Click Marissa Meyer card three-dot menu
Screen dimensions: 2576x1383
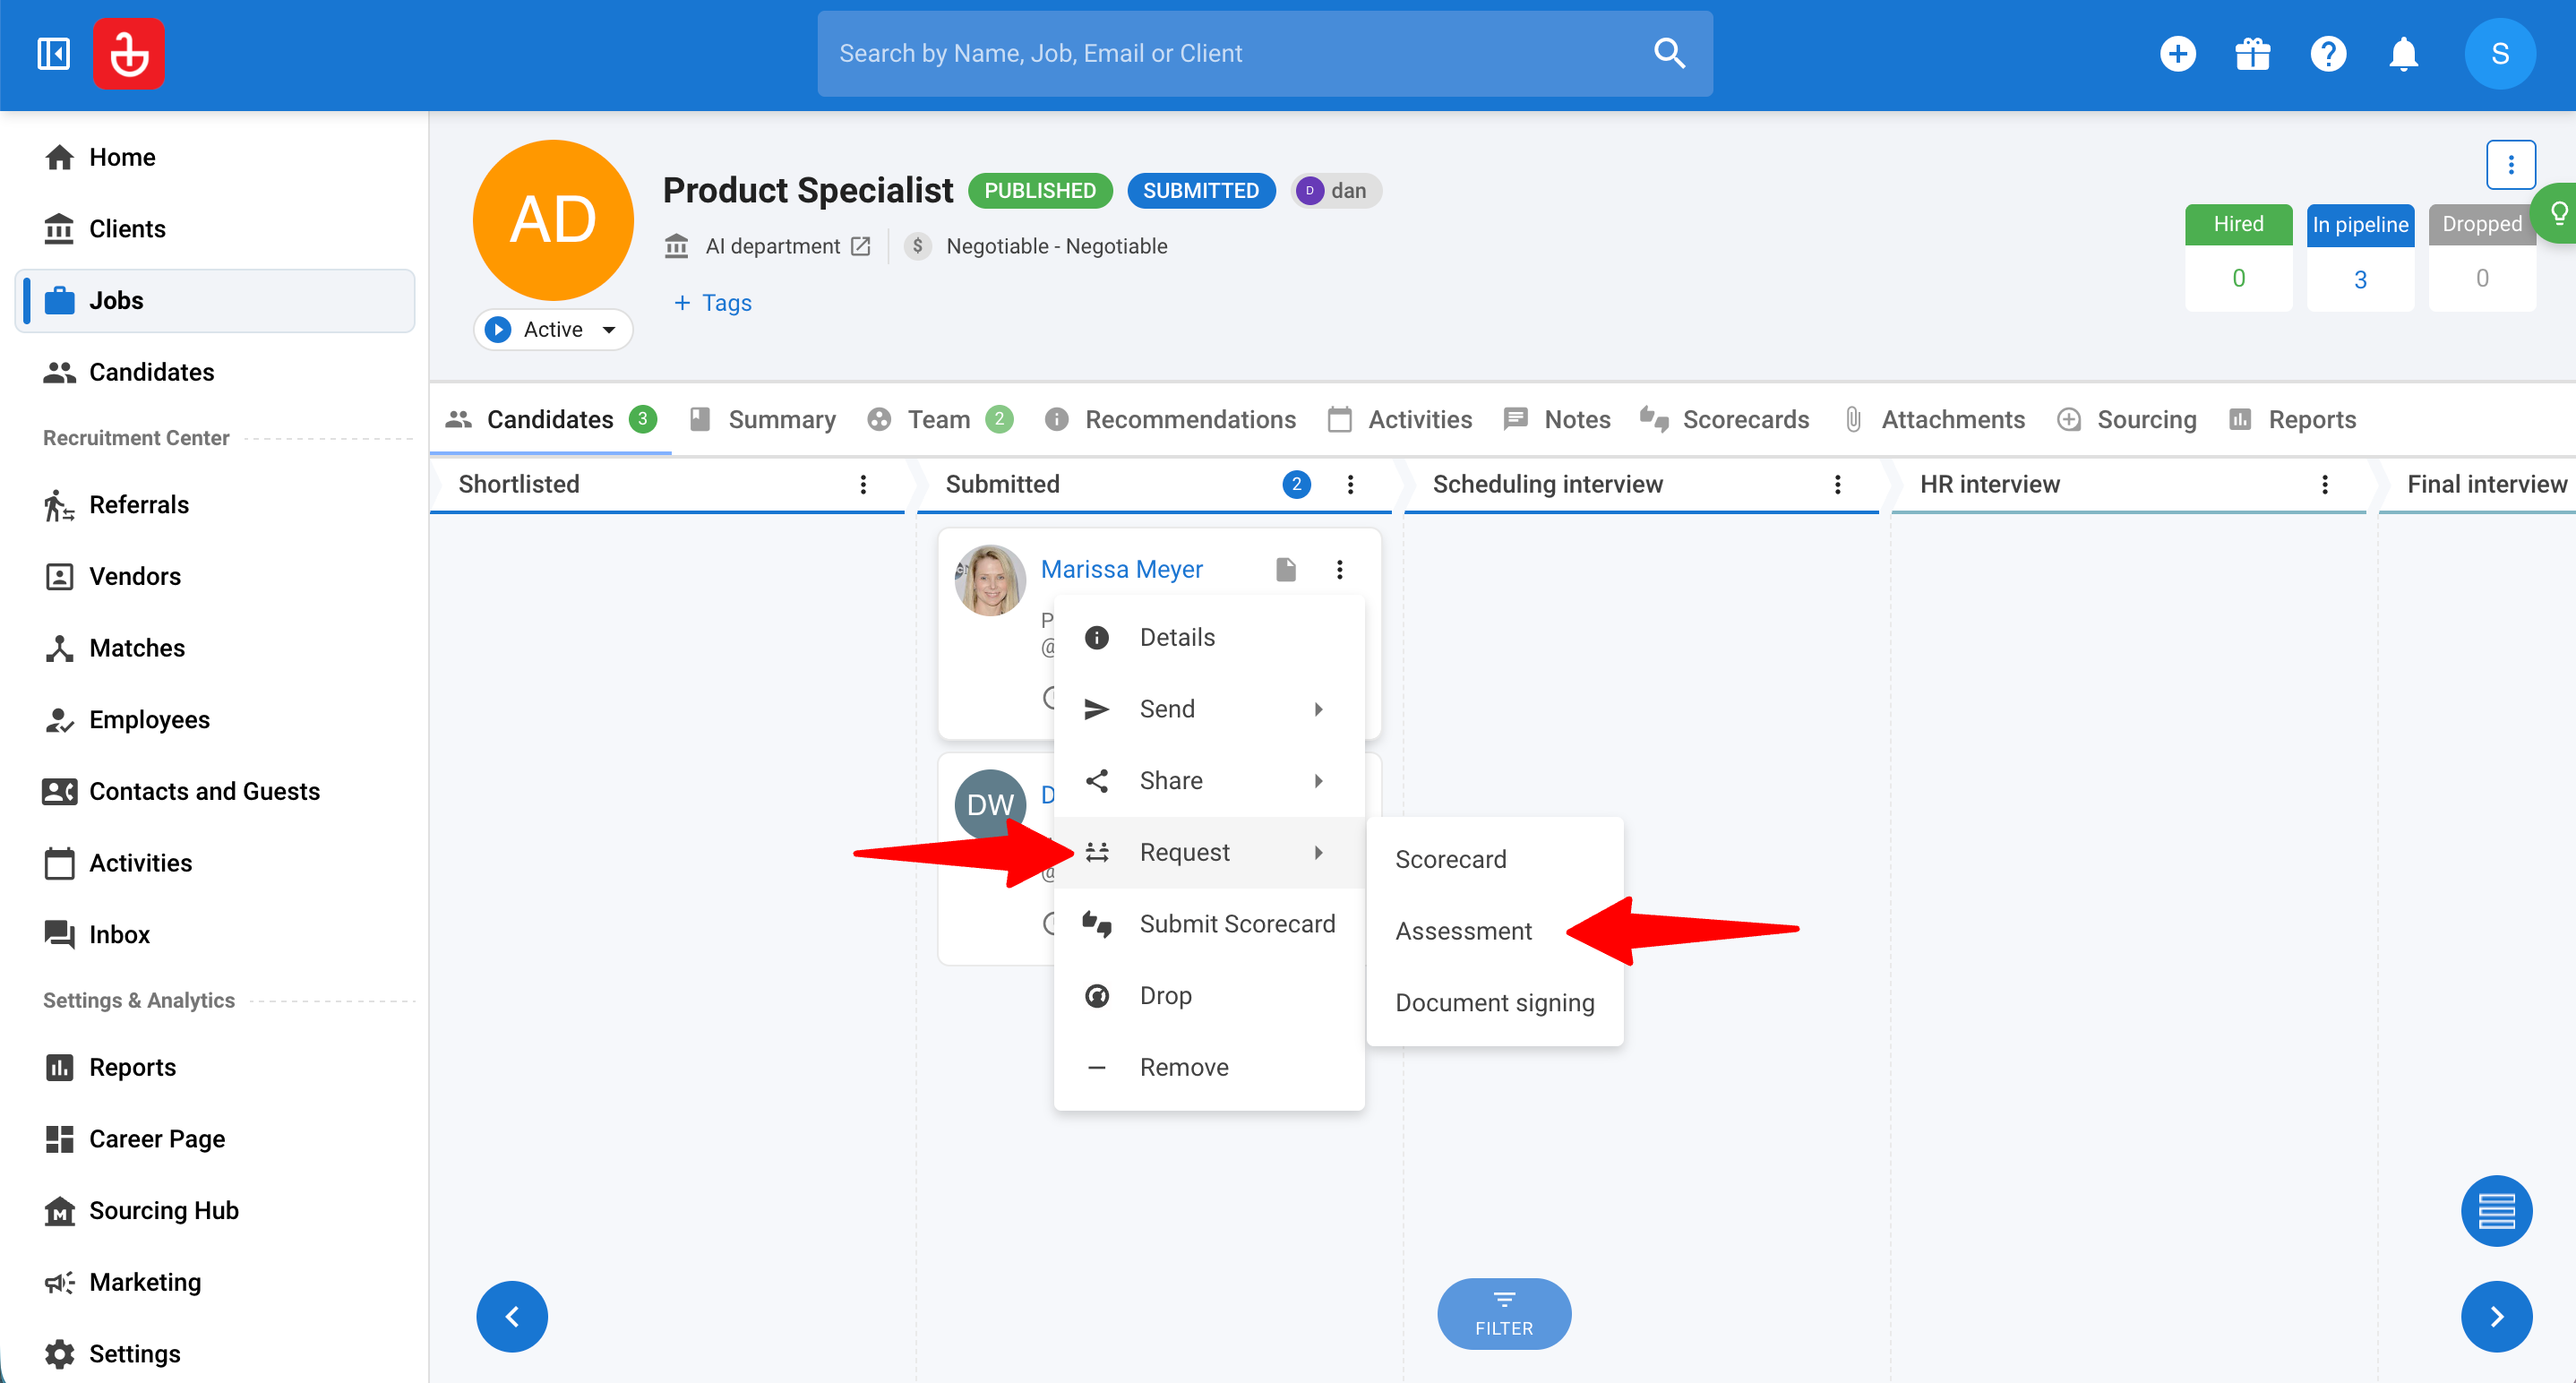click(1339, 569)
